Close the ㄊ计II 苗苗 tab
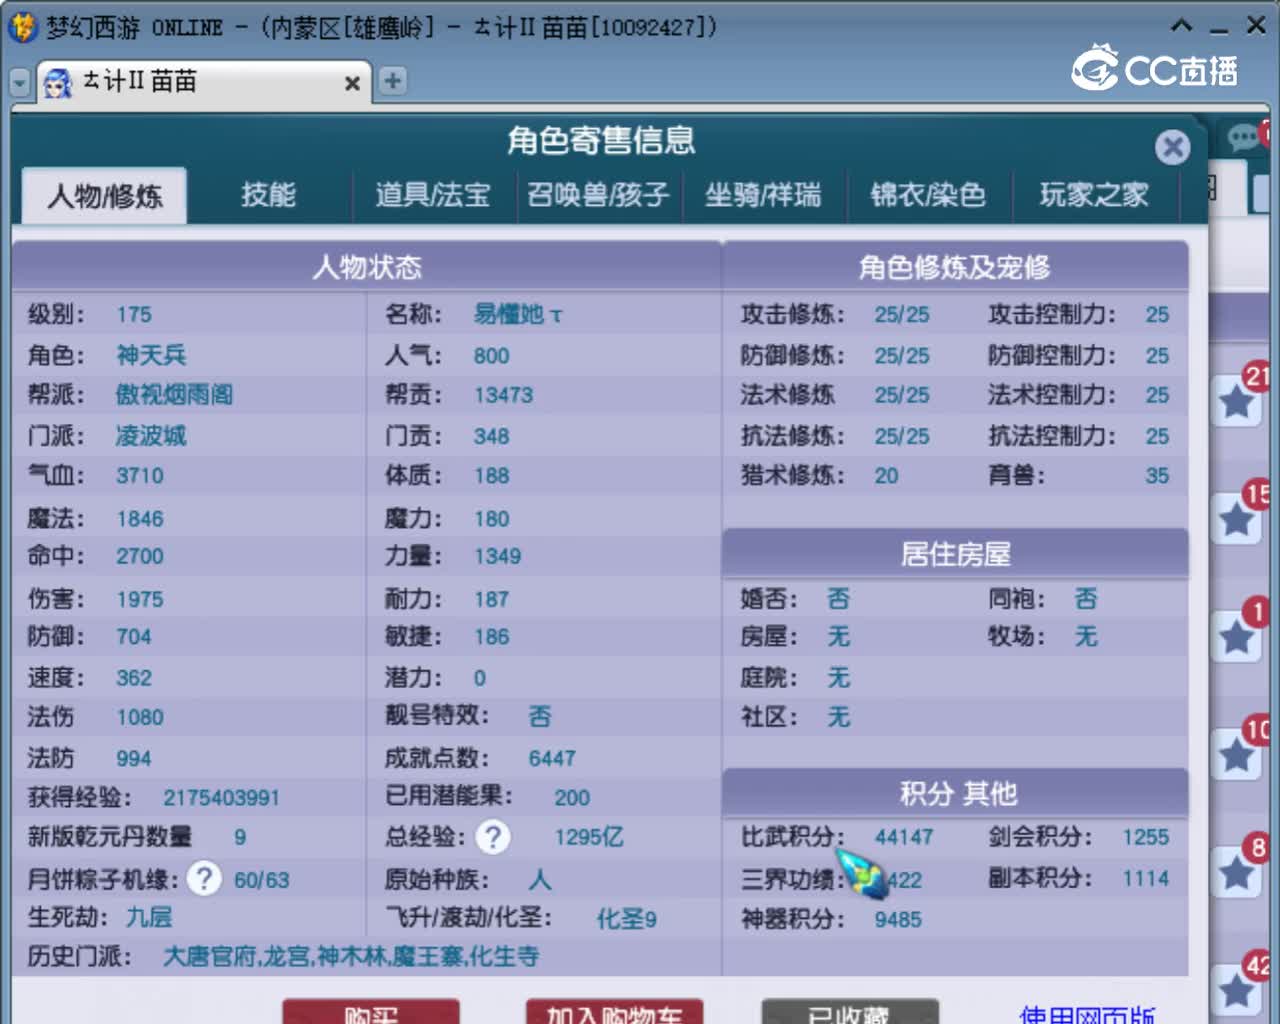This screenshot has width=1280, height=1024. [352, 84]
